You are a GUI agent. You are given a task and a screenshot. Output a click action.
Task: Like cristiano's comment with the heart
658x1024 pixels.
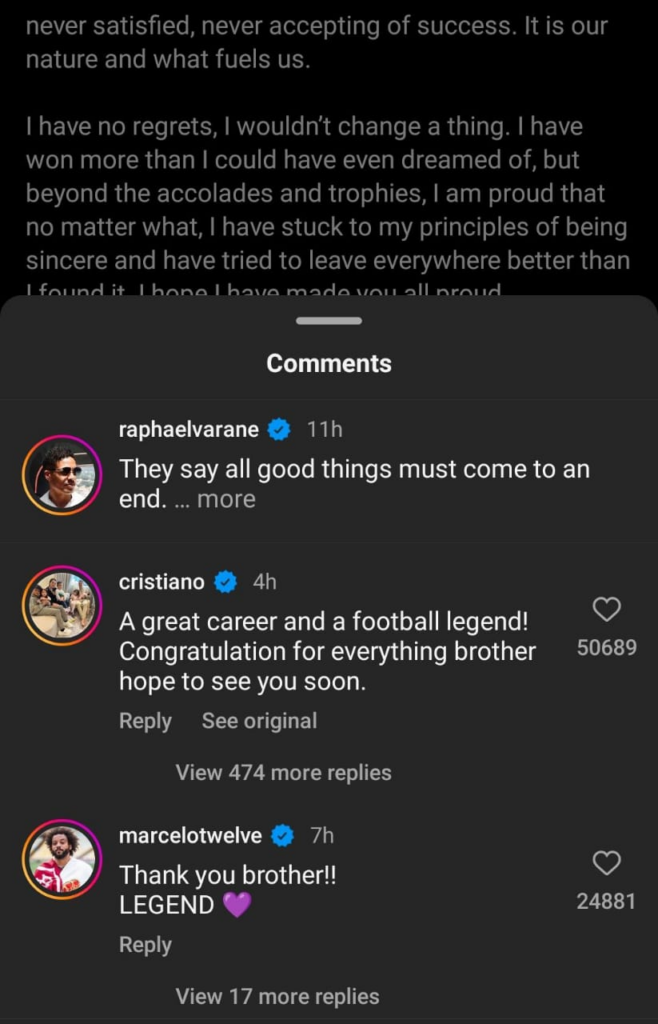[606, 609]
